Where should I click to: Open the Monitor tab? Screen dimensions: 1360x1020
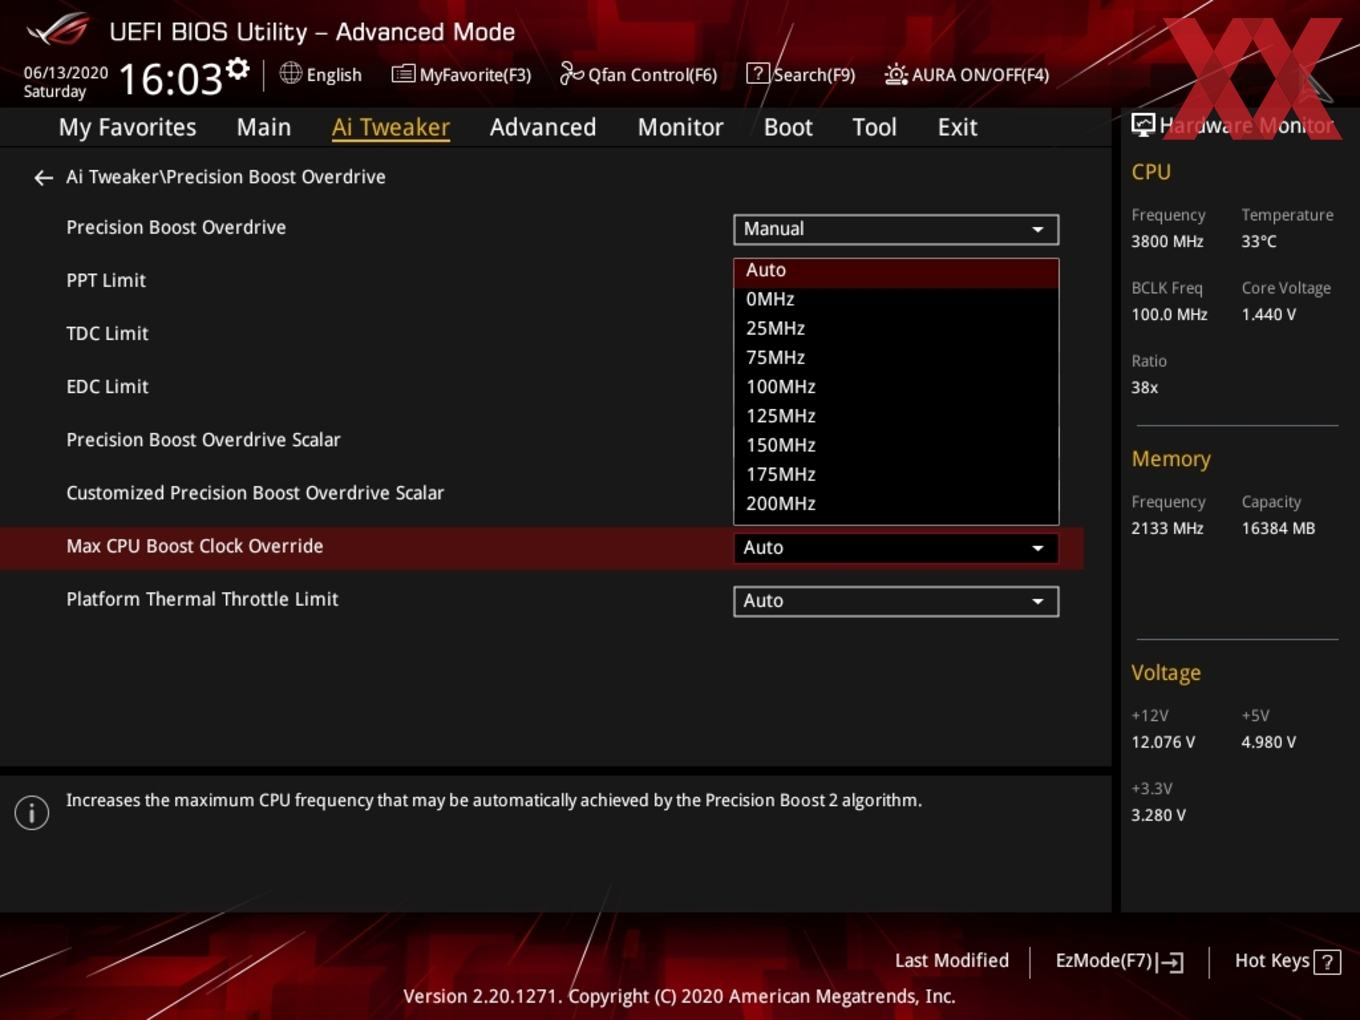click(x=680, y=127)
